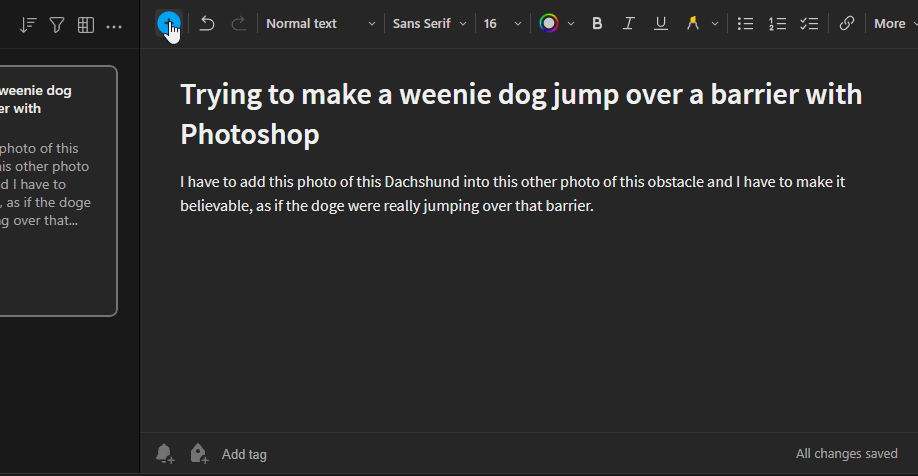
Task: Change the note list view layout icon
Action: [x=86, y=25]
